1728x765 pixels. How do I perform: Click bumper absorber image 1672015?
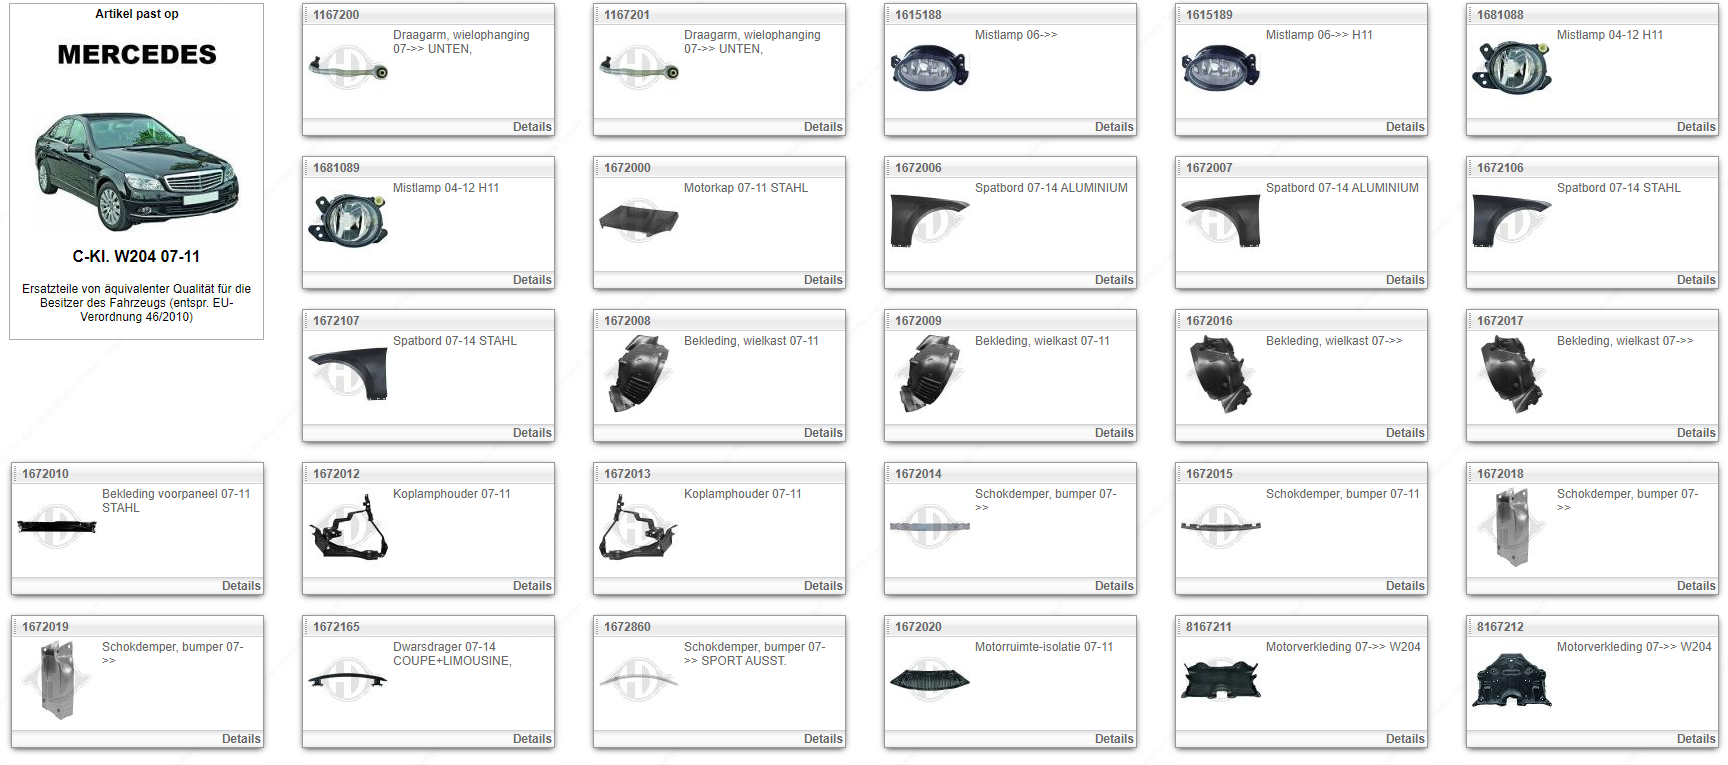1221,527
